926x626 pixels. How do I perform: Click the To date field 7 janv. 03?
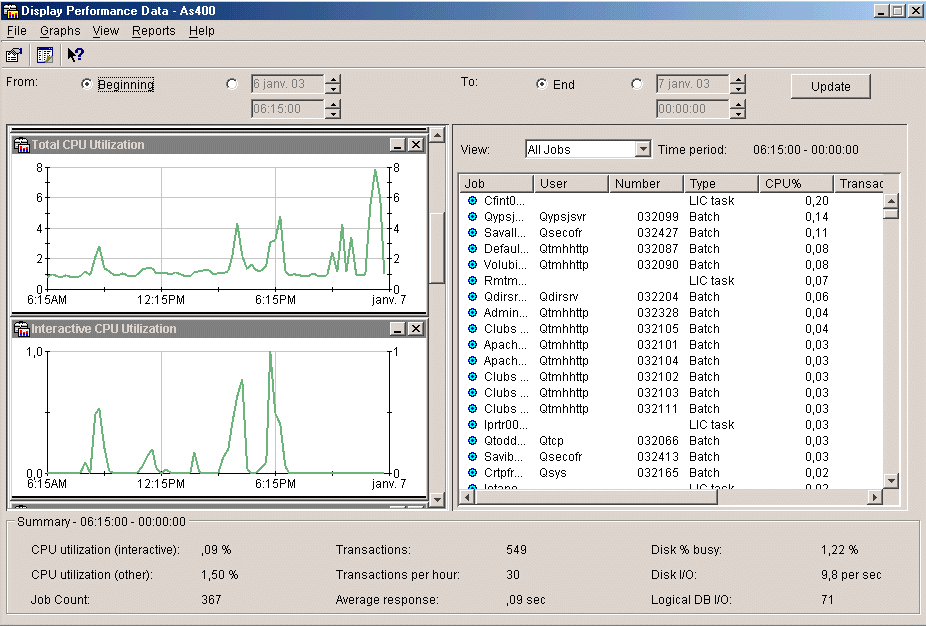692,84
